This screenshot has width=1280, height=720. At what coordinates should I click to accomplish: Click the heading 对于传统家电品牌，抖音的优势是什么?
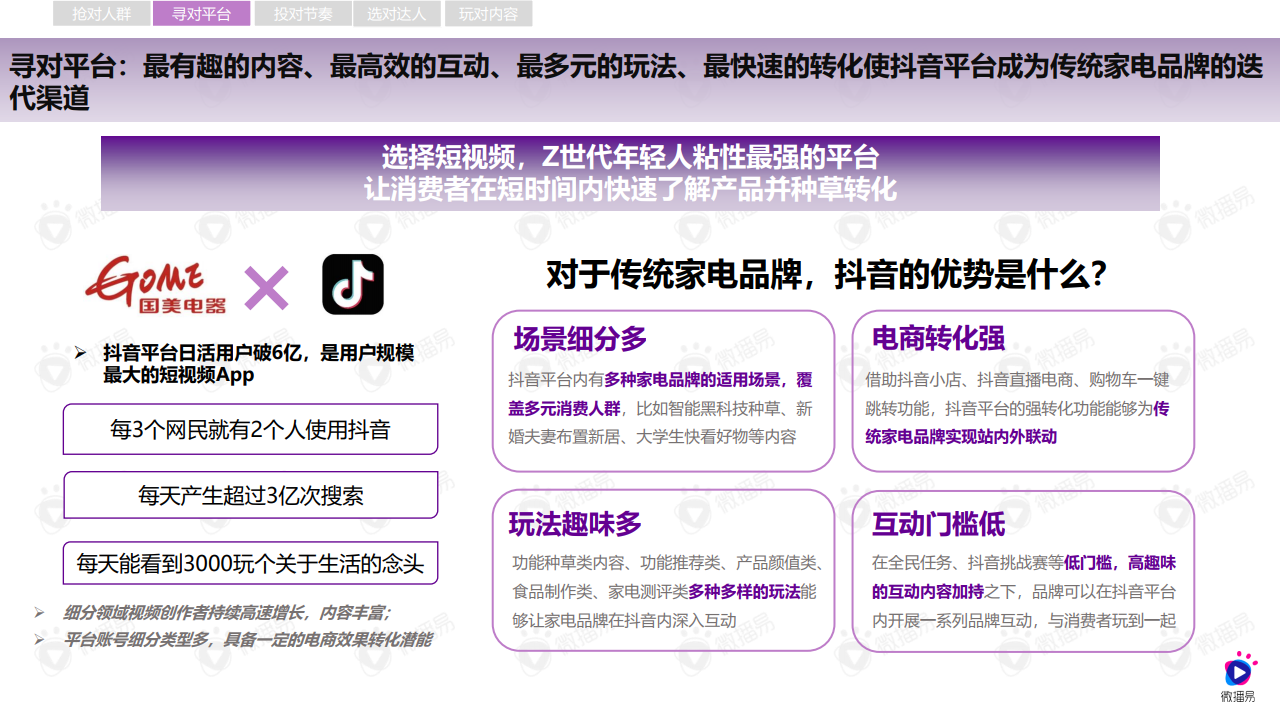[x=826, y=273]
